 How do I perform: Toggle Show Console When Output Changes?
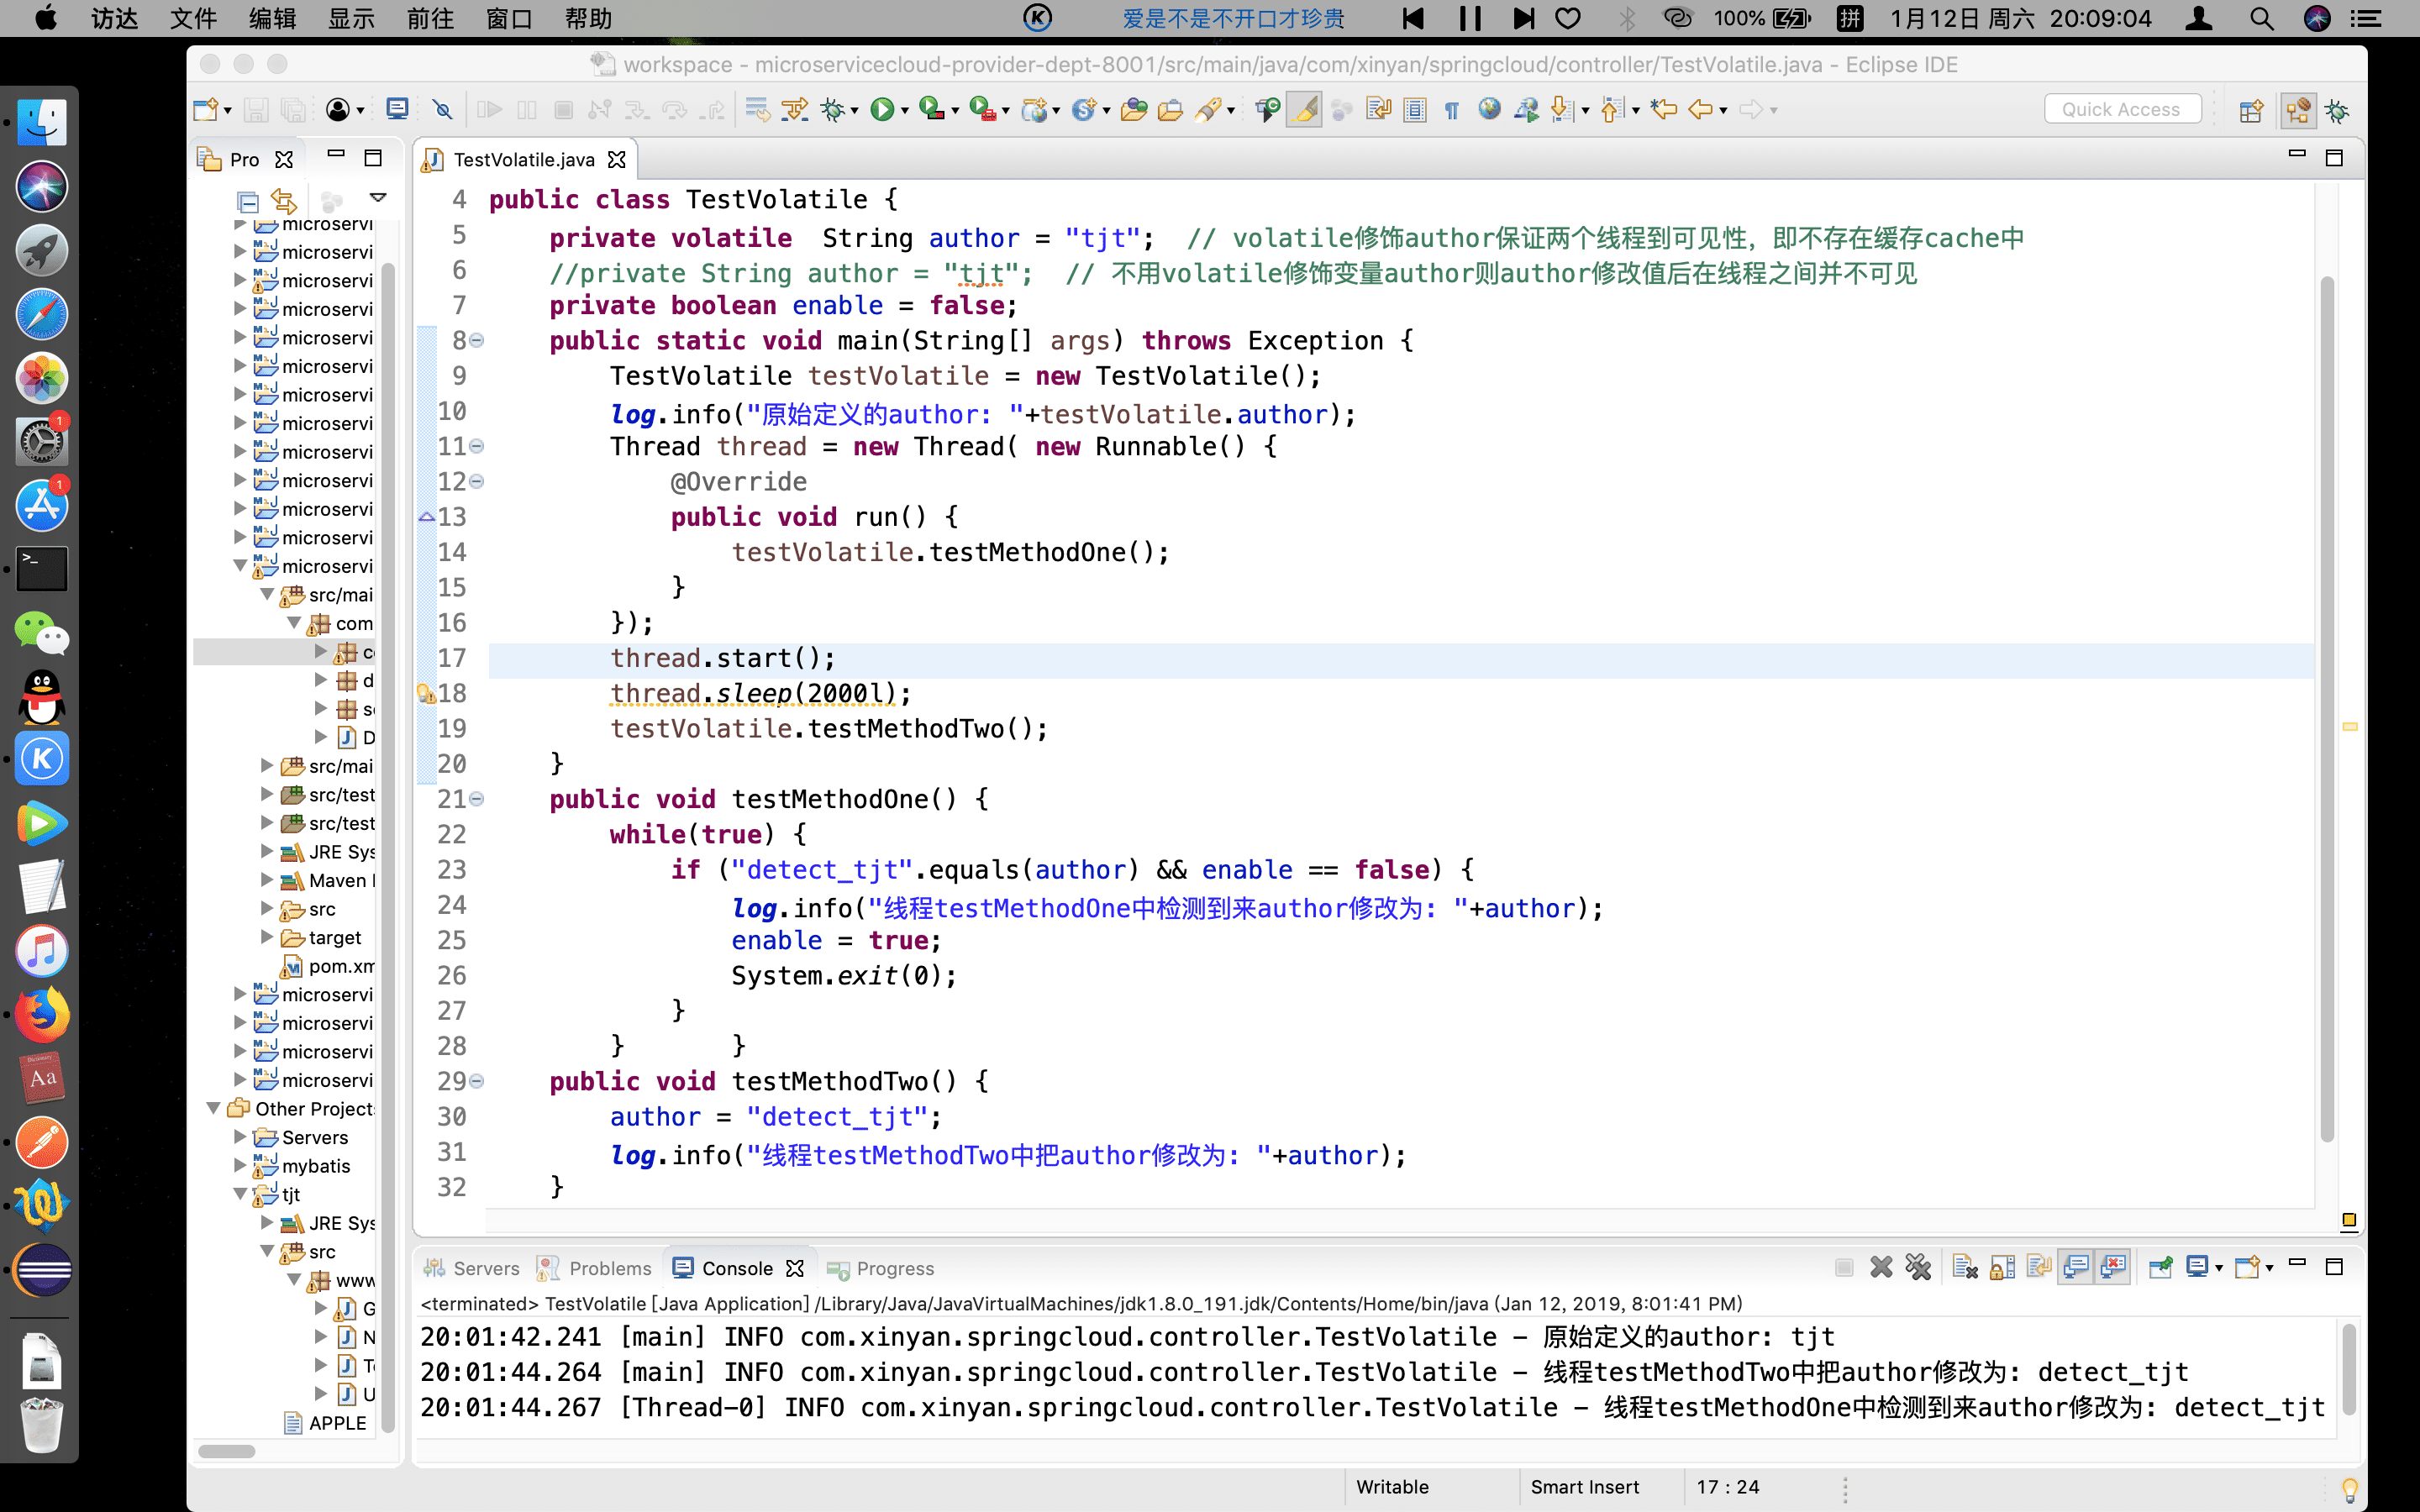2076,1267
